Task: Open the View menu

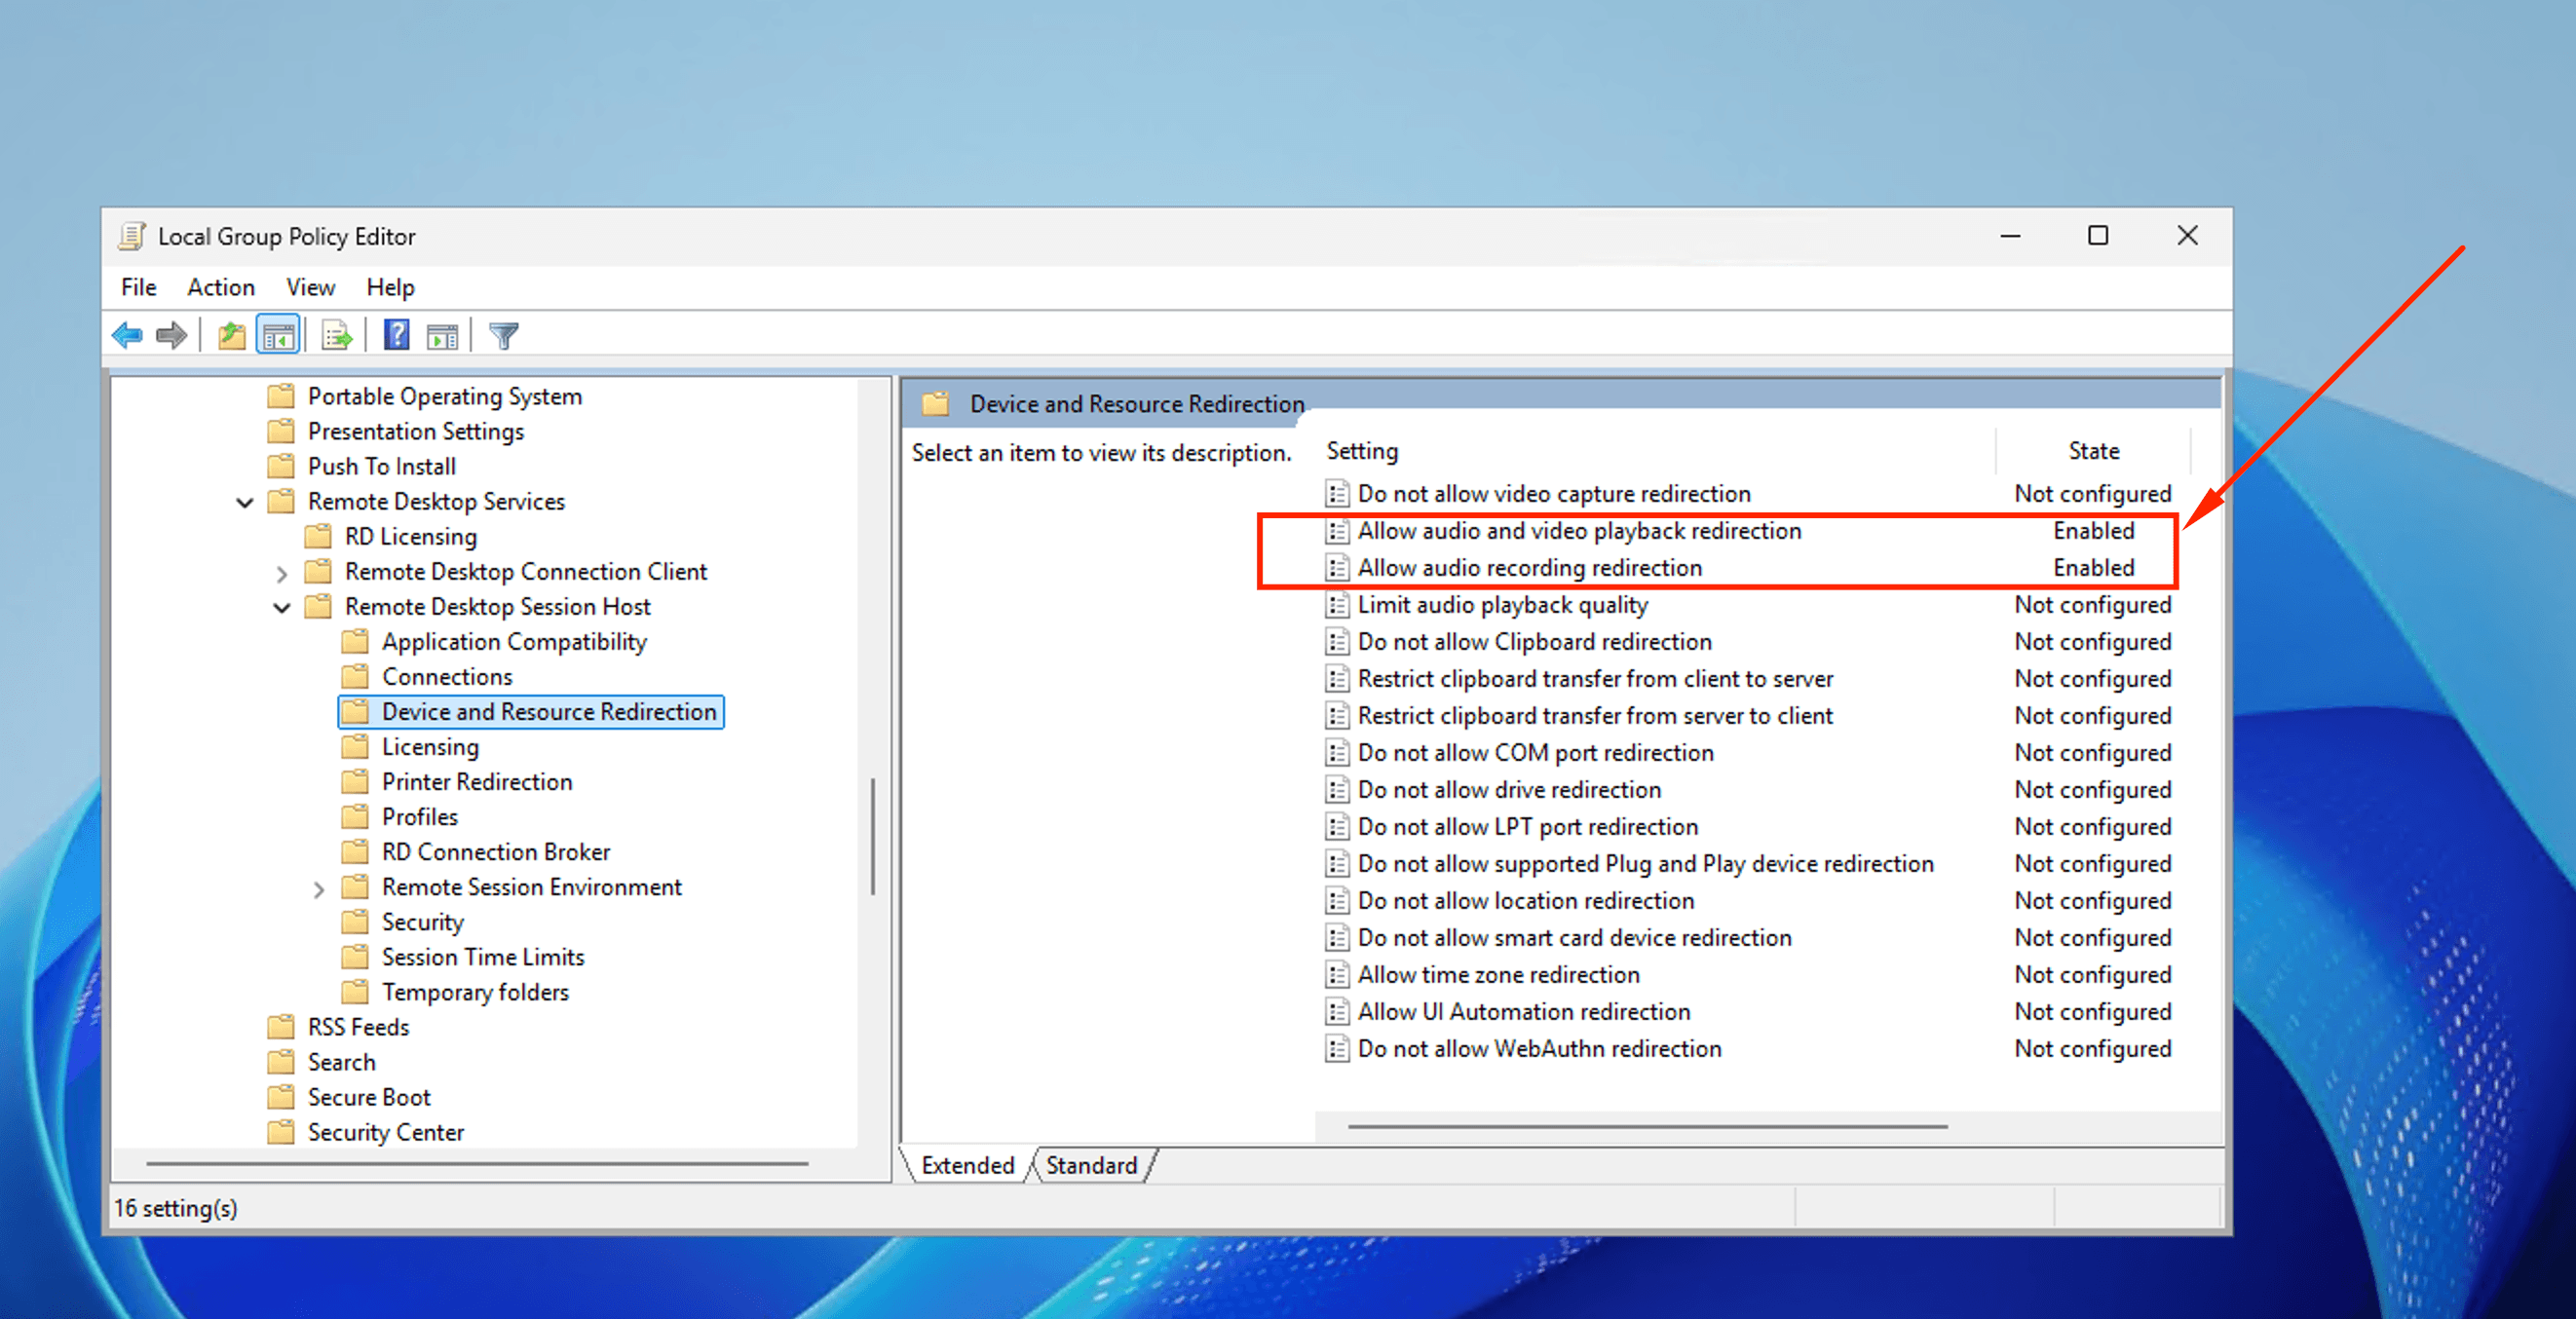Action: pos(310,288)
